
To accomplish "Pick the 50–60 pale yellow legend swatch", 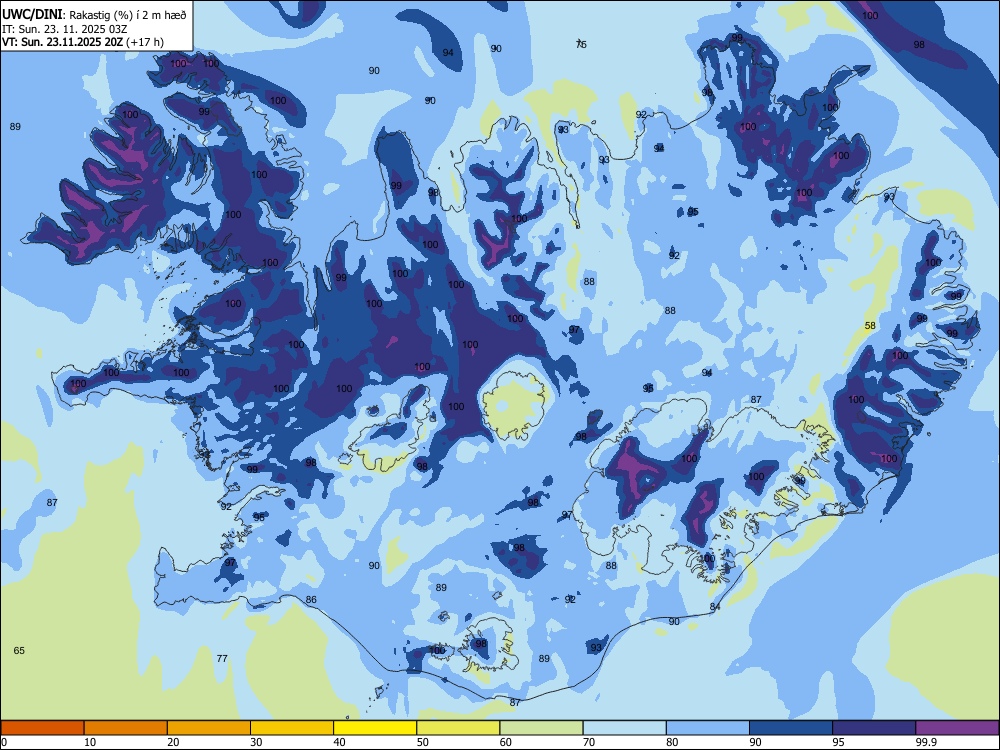I will pos(458,728).
